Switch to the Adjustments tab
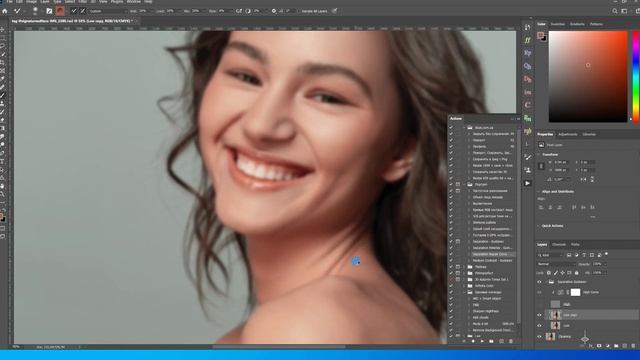 568,134
